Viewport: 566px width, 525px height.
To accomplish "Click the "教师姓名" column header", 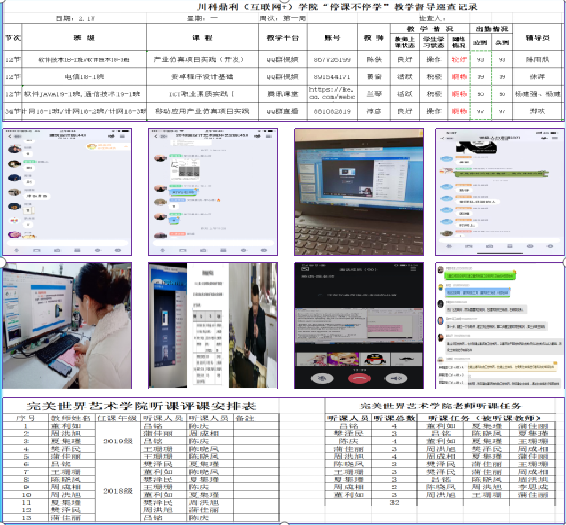I will tap(71, 418).
